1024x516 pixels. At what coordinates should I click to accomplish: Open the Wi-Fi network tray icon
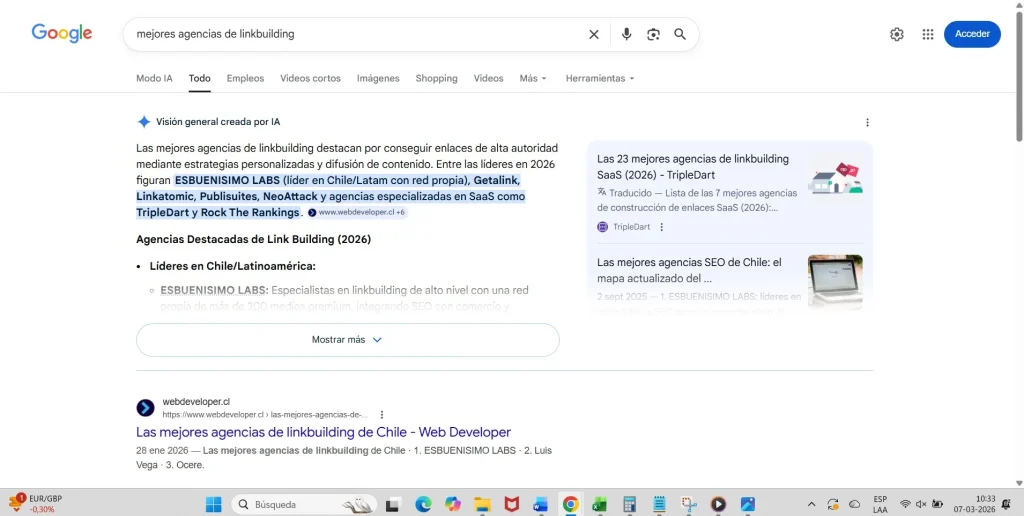tap(905, 504)
